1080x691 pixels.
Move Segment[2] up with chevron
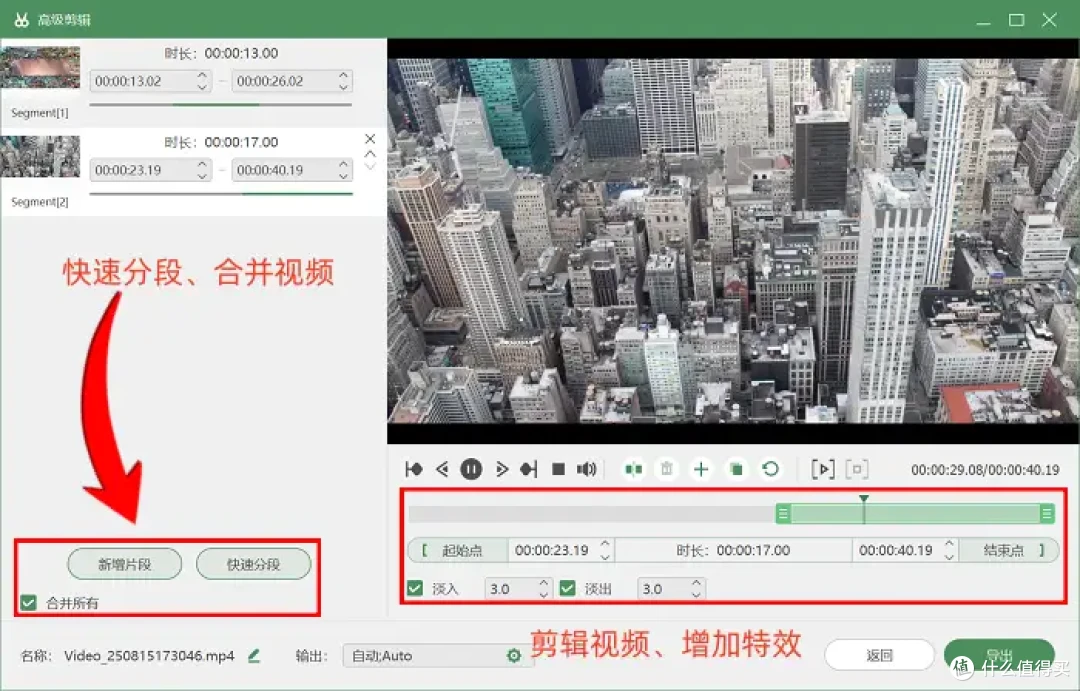pos(370,154)
